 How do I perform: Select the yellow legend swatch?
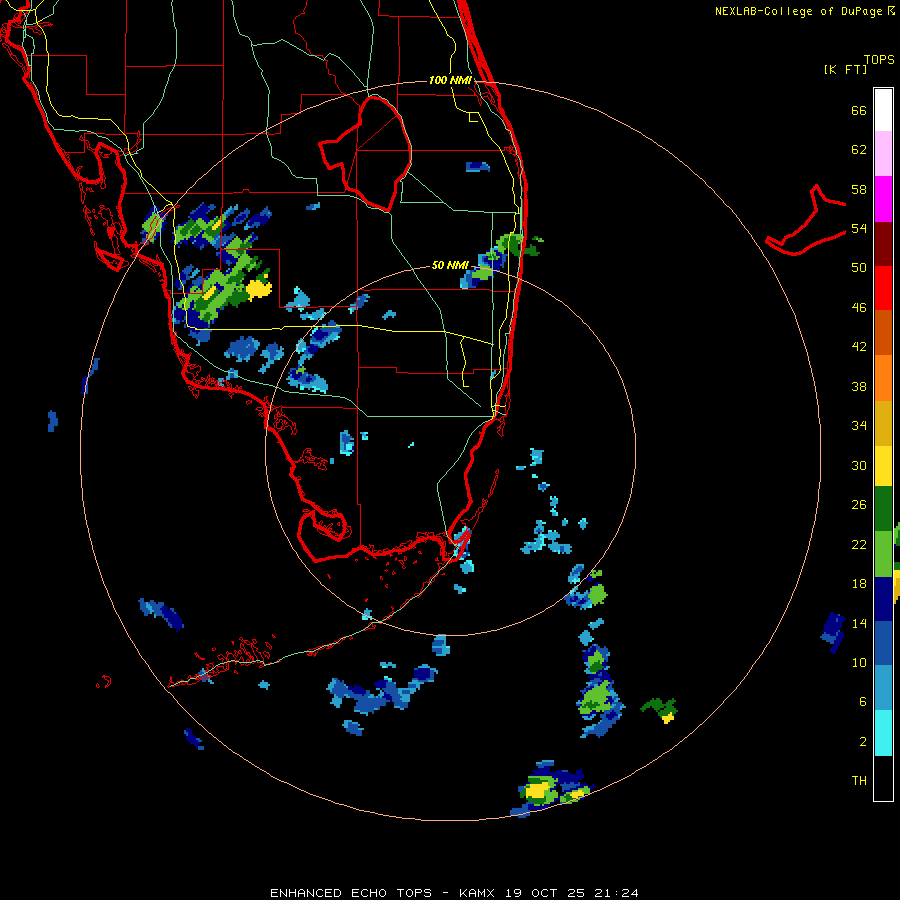coord(883,466)
